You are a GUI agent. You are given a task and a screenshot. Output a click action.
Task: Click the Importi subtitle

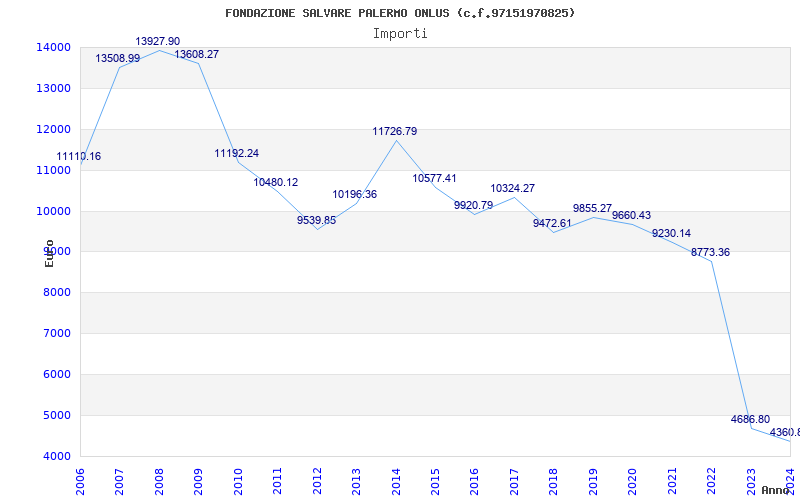[x=400, y=34]
